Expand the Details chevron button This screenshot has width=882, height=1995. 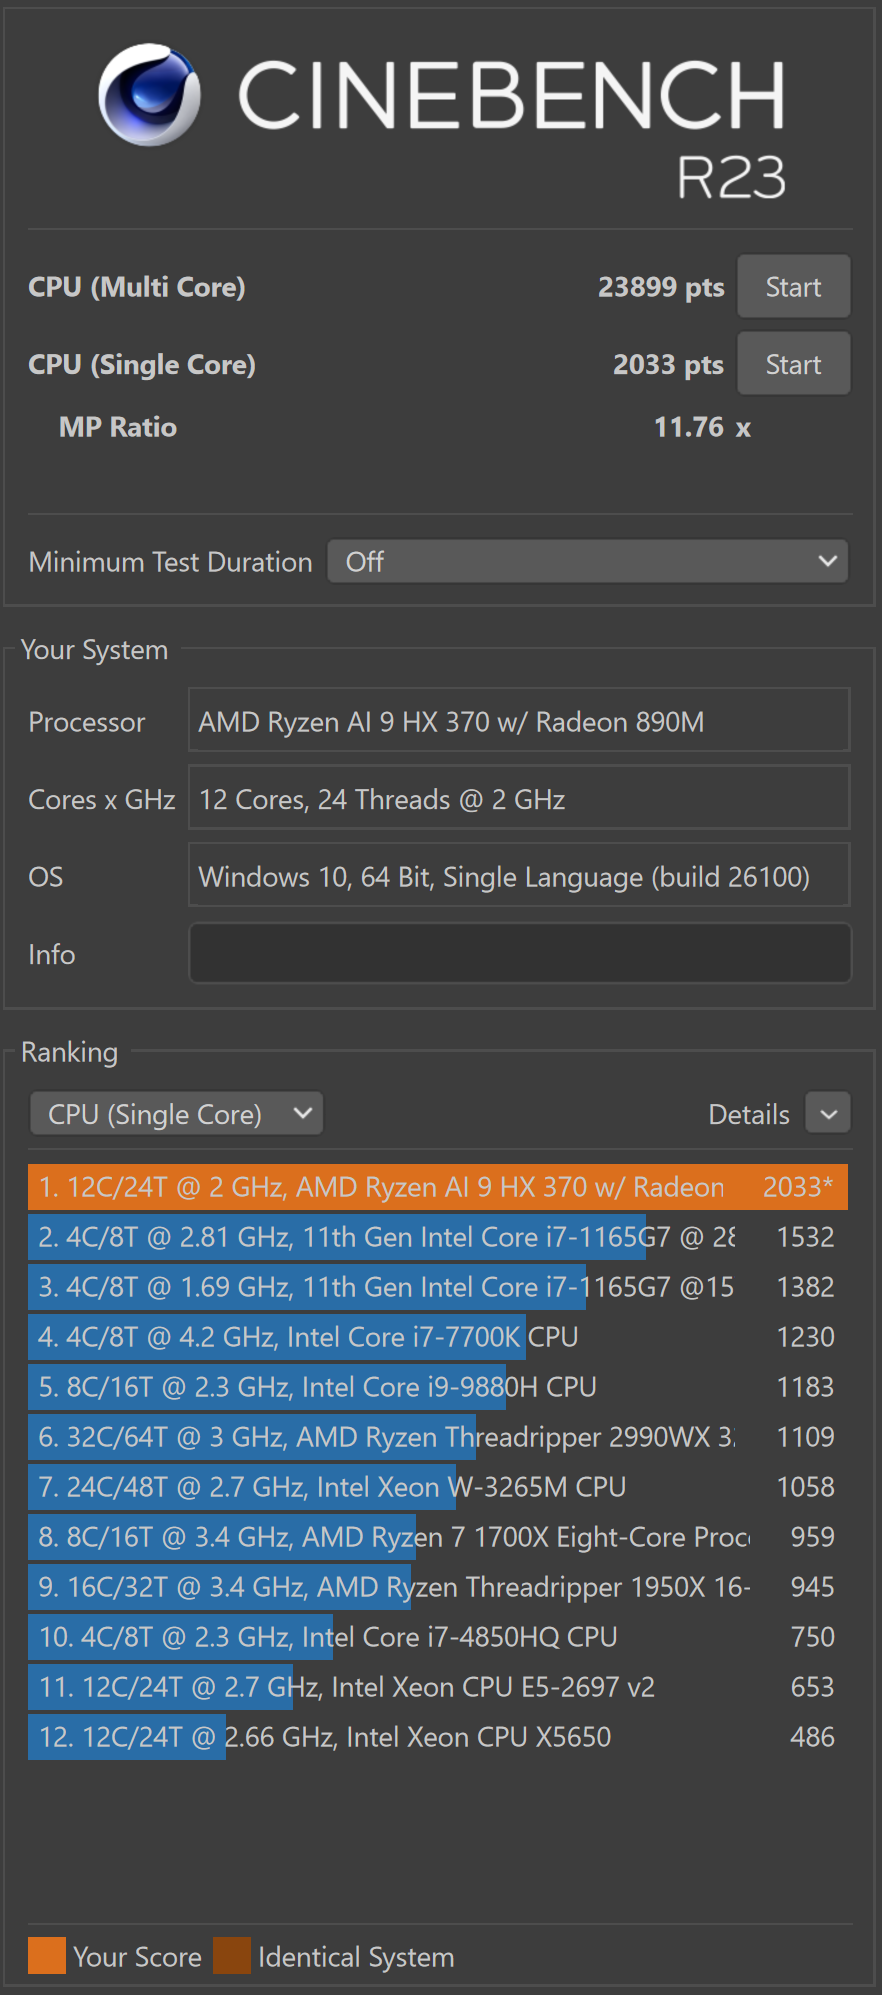tap(828, 1114)
